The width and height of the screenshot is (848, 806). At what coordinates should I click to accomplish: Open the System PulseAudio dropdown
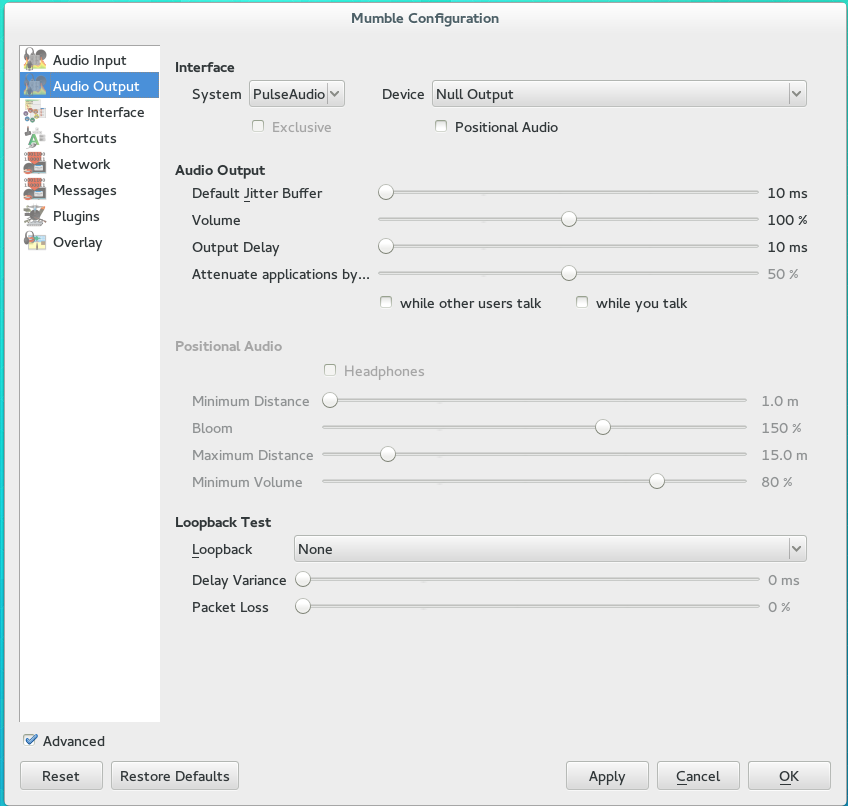[296, 94]
